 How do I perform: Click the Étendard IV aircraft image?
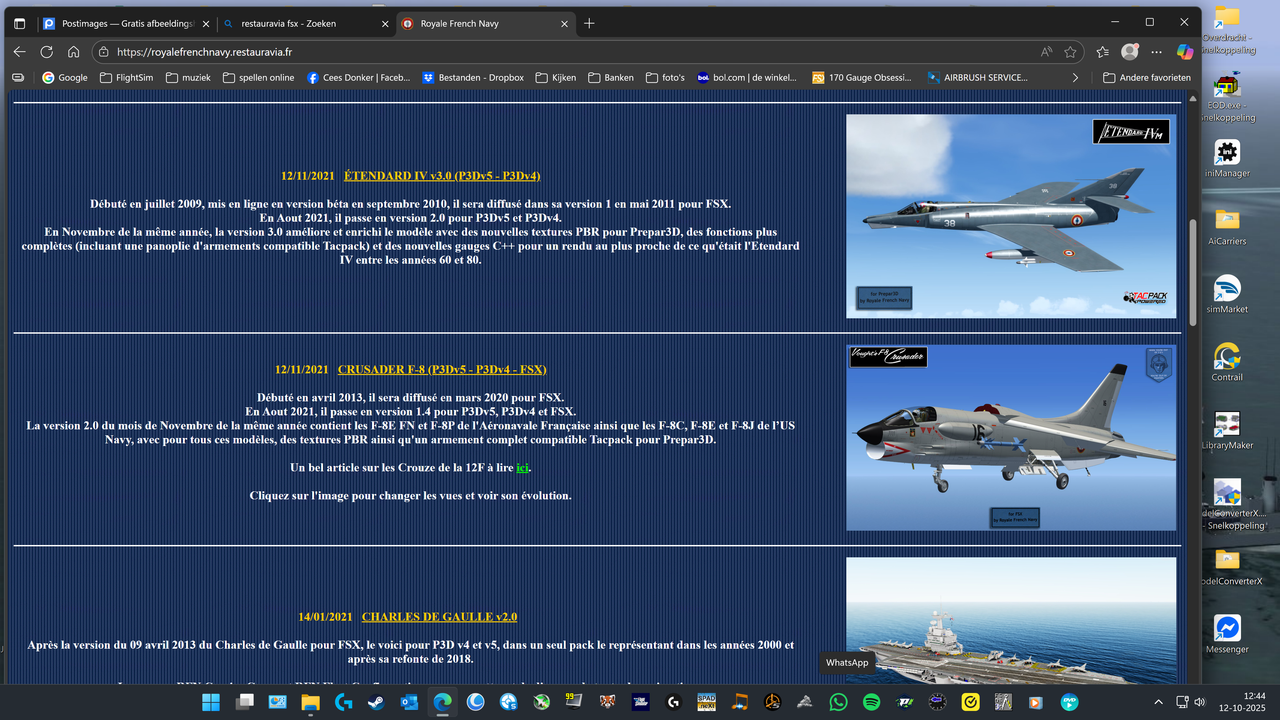[x=1010, y=216]
